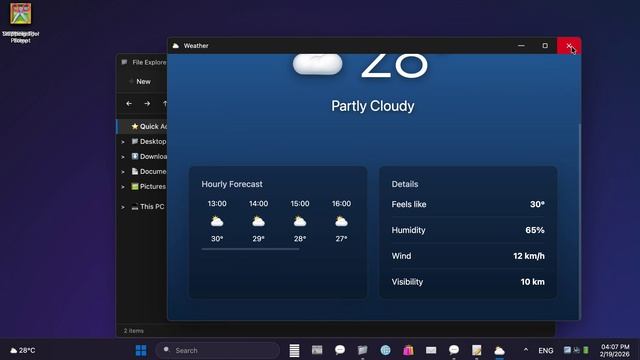Click the 15:00 partly cloudy forecast icon
The width and height of the screenshot is (640, 360).
pos(300,222)
